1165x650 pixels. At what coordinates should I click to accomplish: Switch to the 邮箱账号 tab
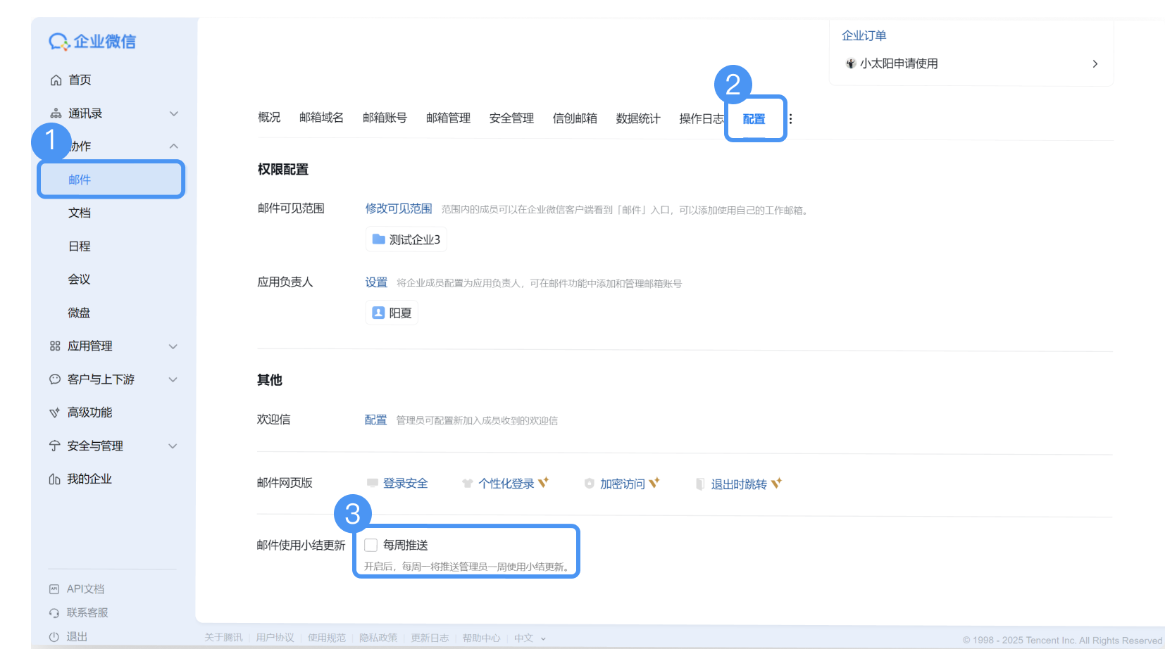[x=385, y=118]
